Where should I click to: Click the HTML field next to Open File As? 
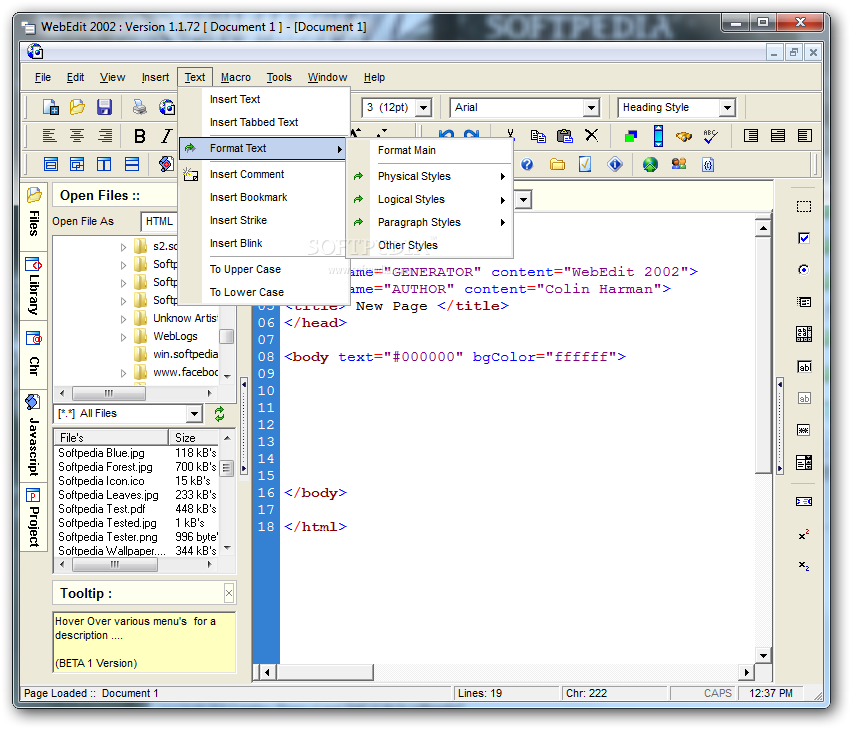[x=159, y=221]
